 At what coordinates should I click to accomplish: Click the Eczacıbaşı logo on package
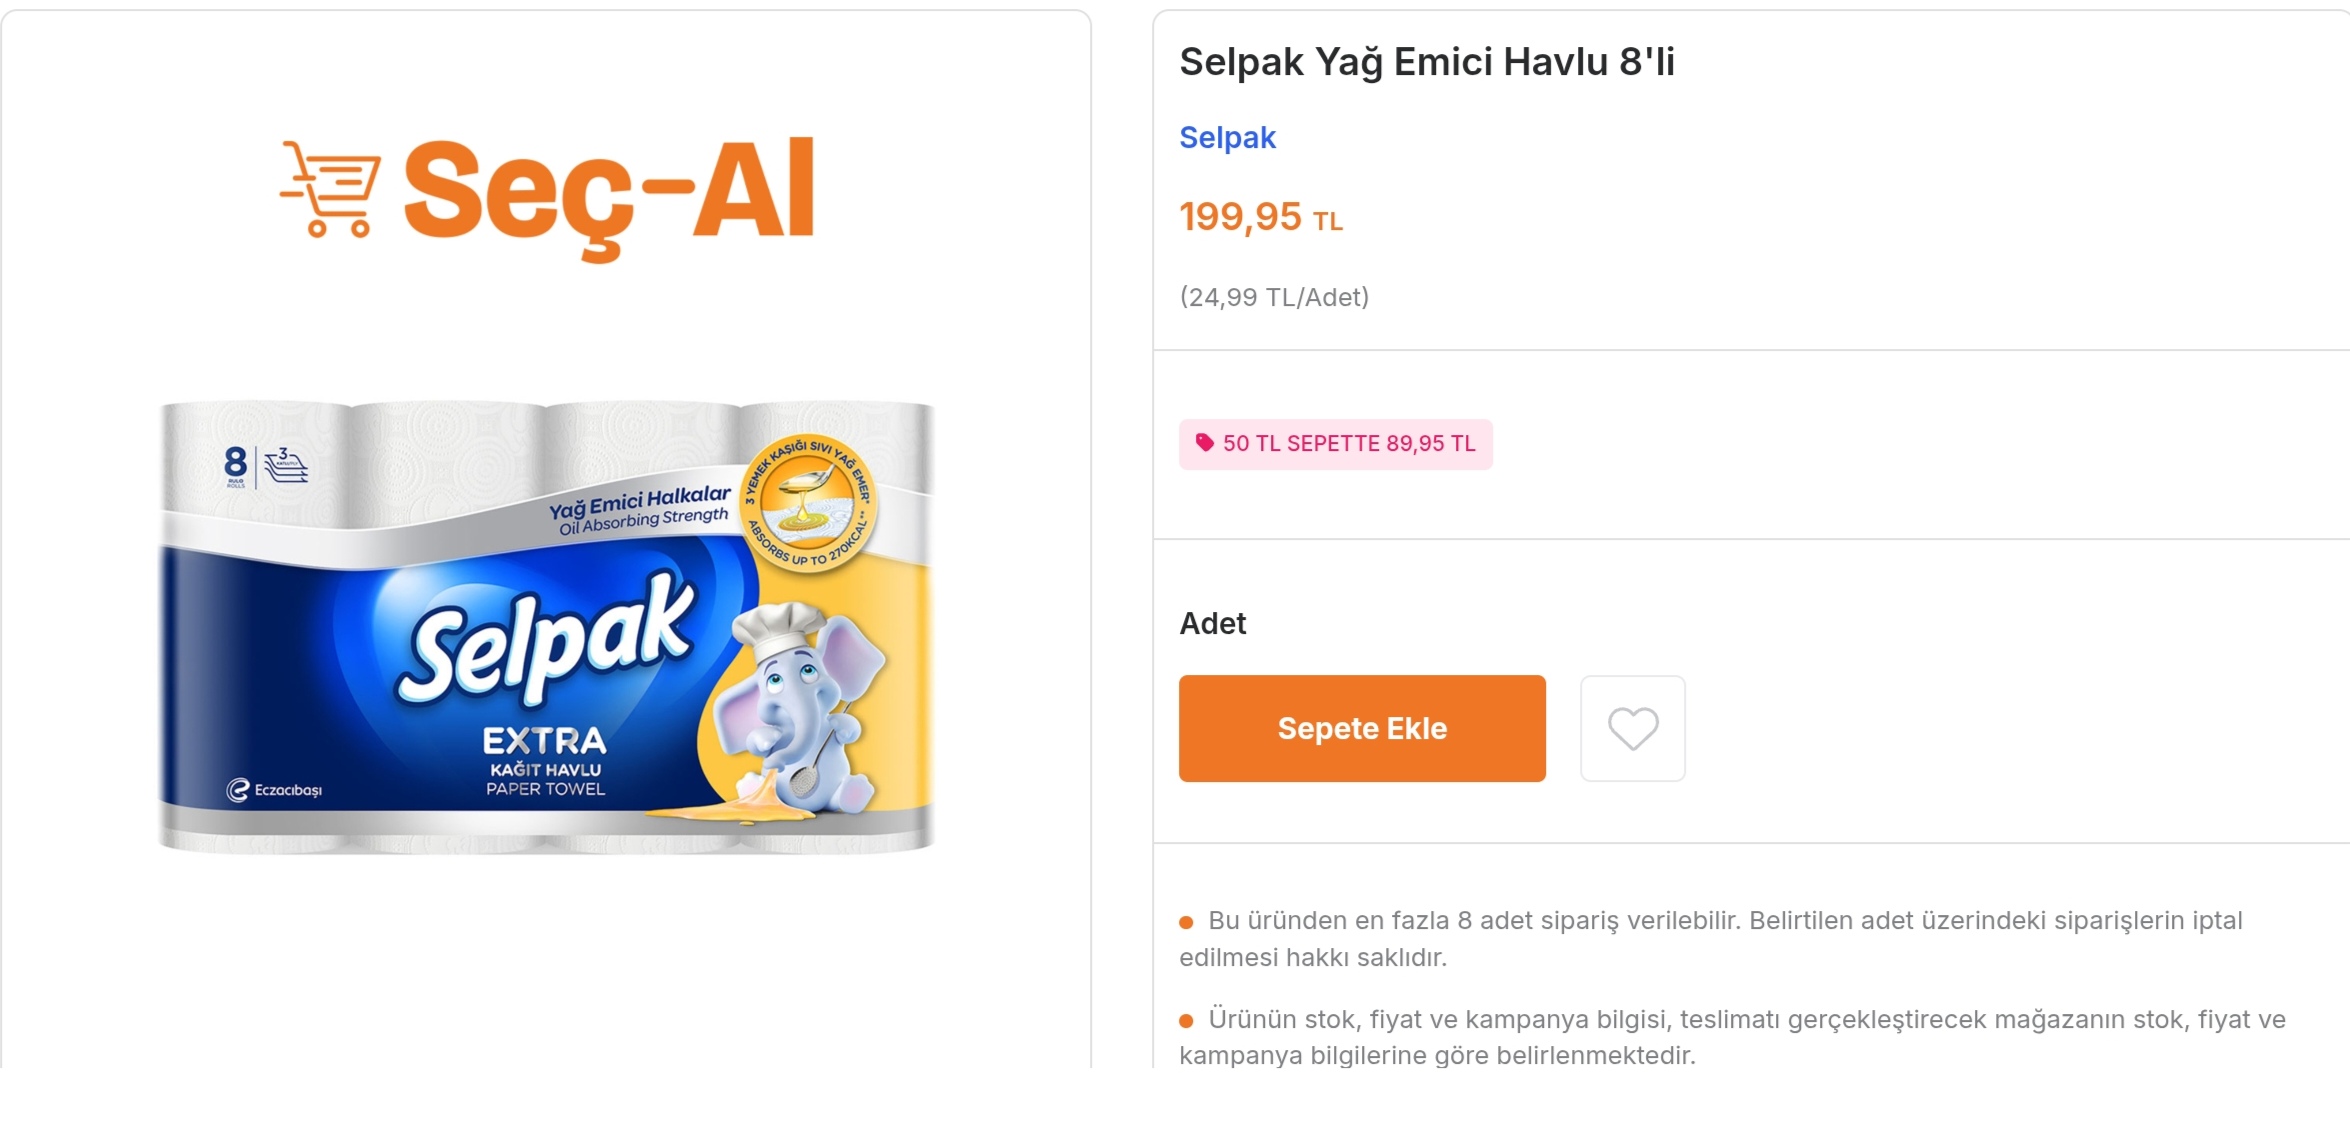pyautogui.click(x=274, y=790)
